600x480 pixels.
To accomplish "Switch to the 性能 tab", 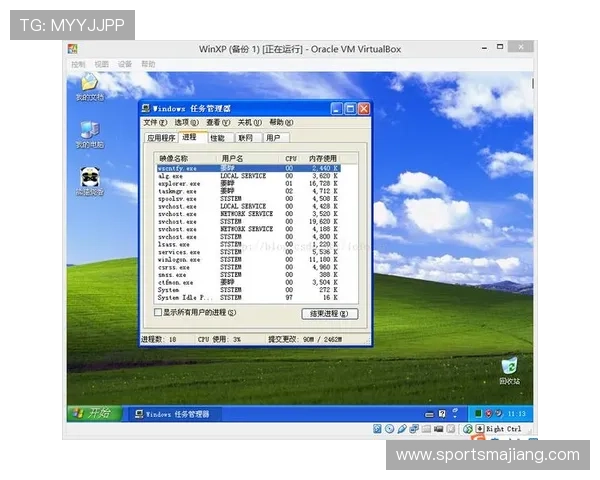I will [x=220, y=138].
